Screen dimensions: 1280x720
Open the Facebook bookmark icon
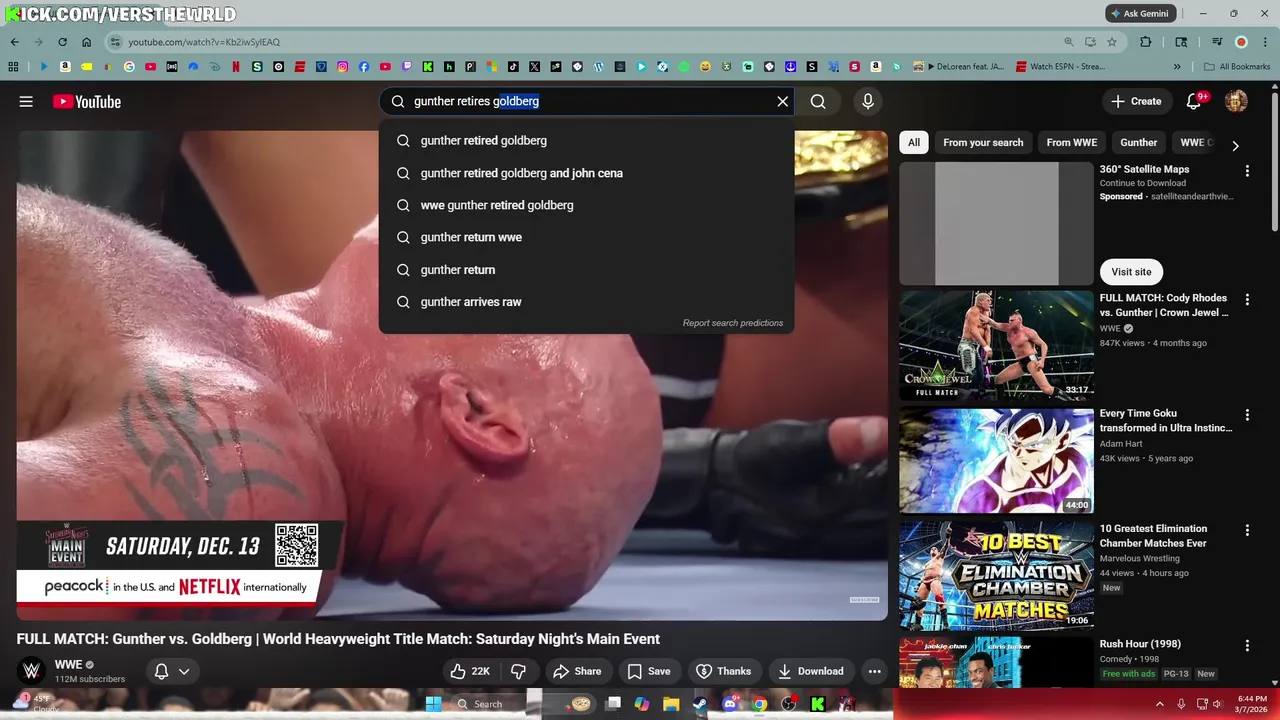(364, 67)
